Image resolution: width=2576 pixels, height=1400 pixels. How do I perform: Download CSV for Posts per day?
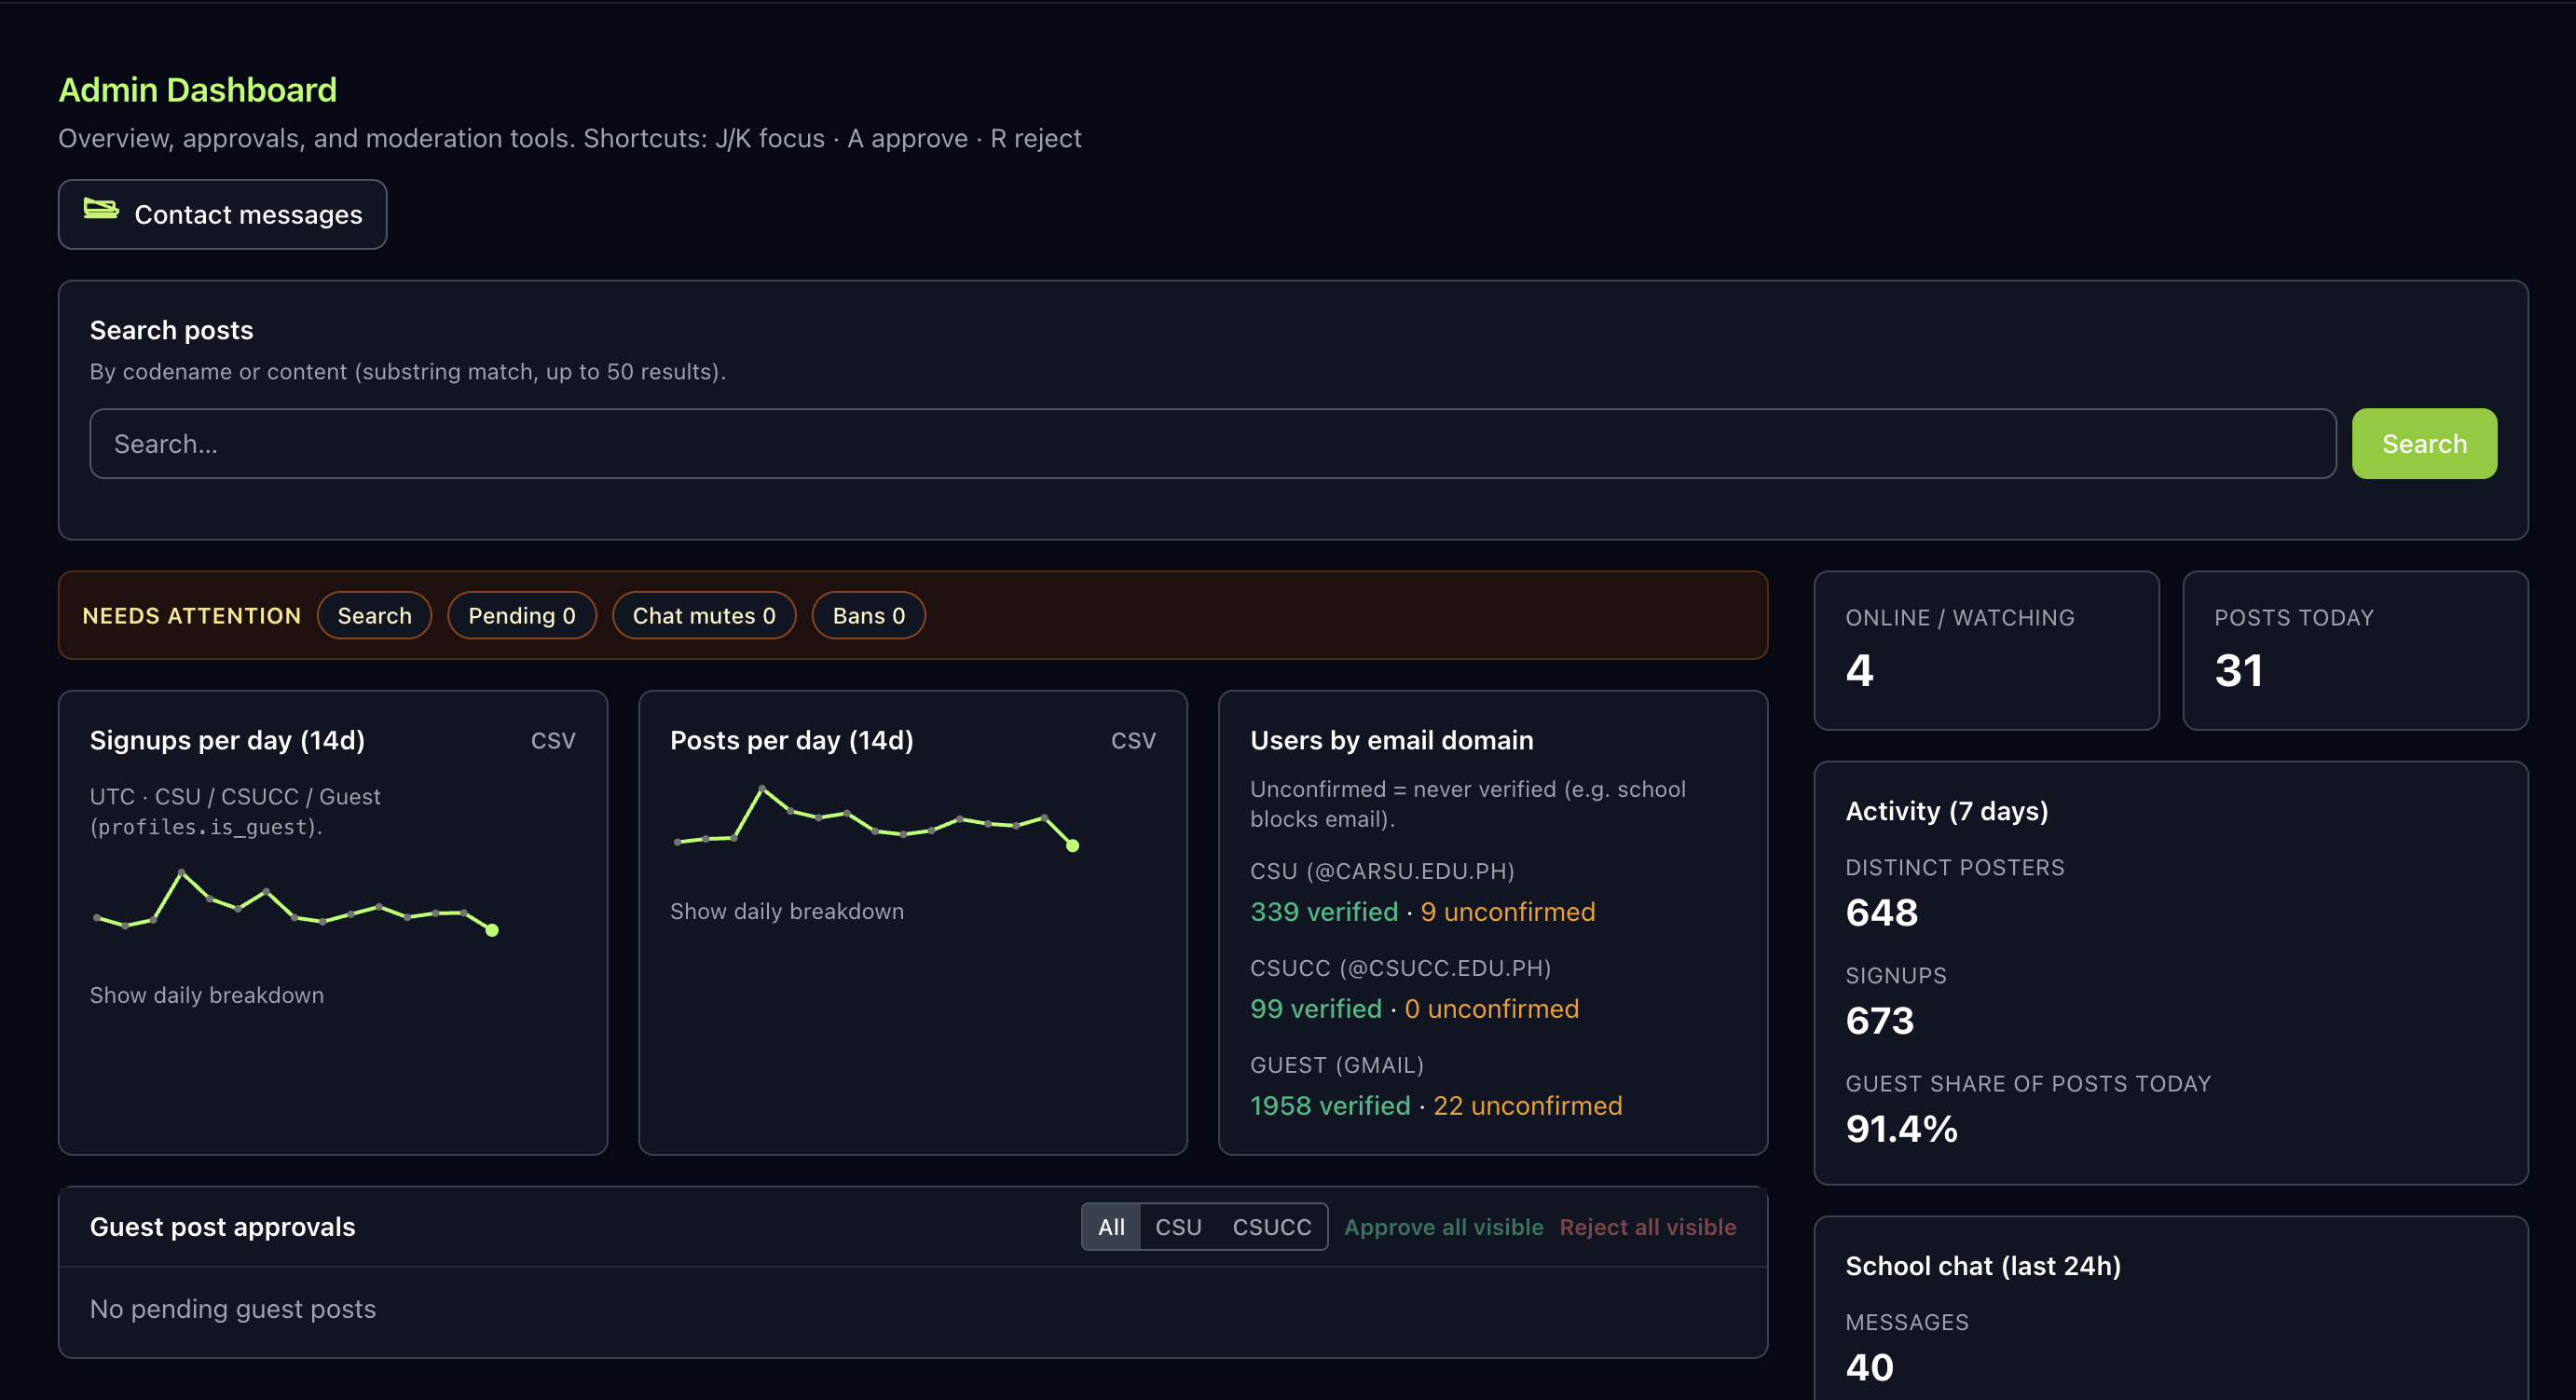tap(1133, 740)
